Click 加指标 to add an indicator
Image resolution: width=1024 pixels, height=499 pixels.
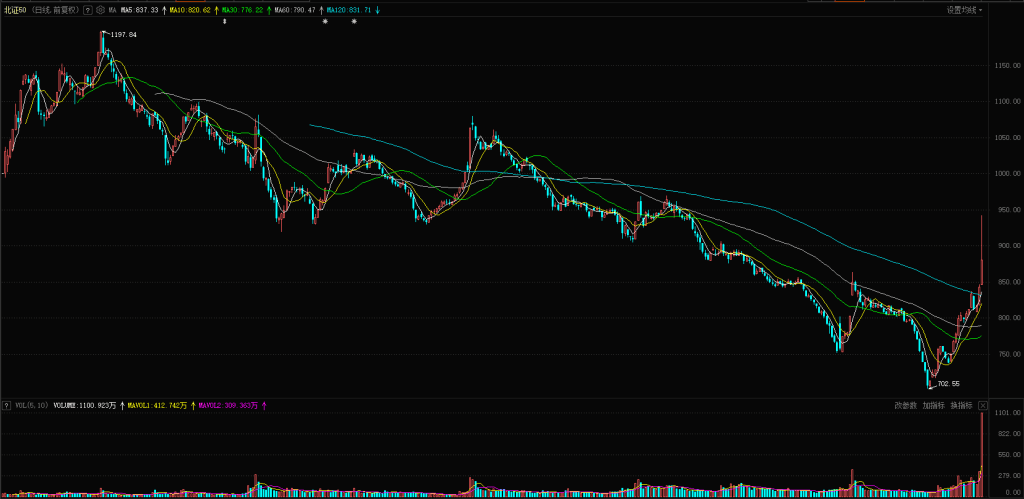point(933,406)
